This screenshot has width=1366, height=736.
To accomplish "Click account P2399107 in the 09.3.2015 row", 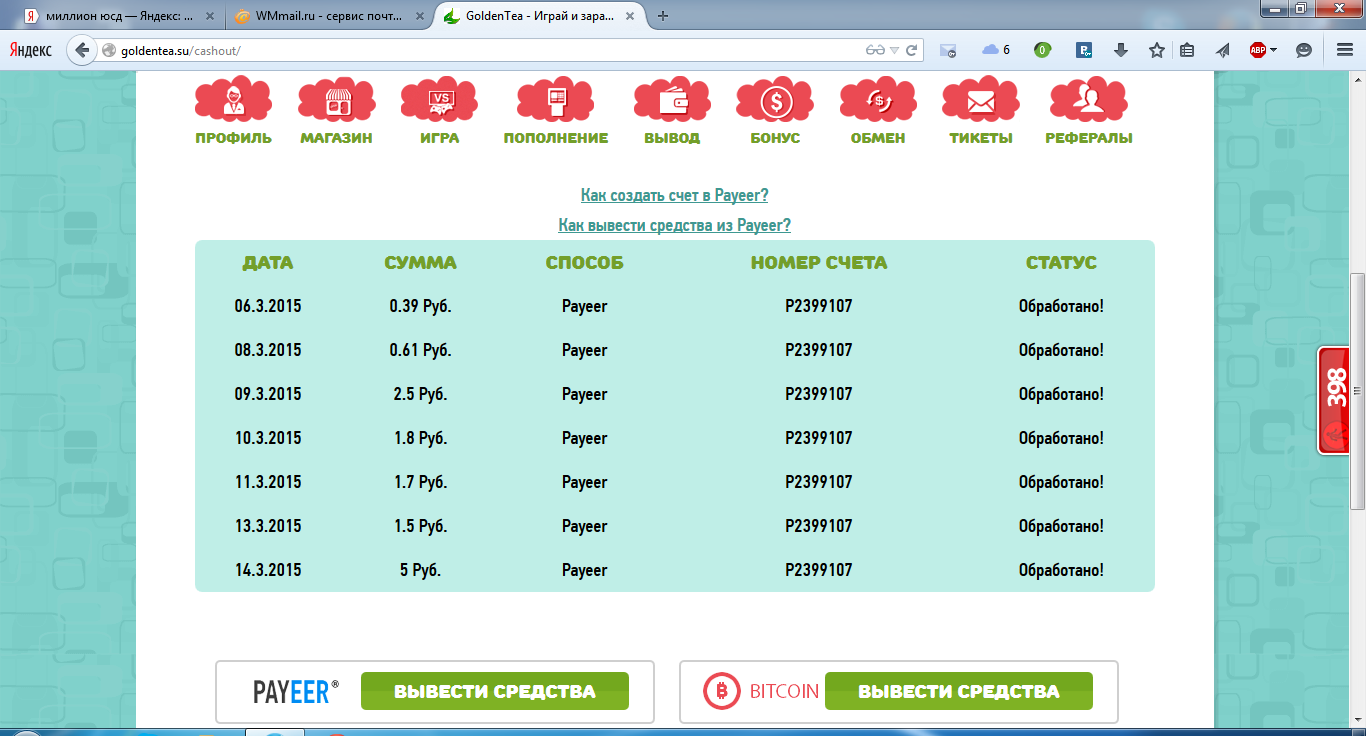I will click(x=819, y=394).
